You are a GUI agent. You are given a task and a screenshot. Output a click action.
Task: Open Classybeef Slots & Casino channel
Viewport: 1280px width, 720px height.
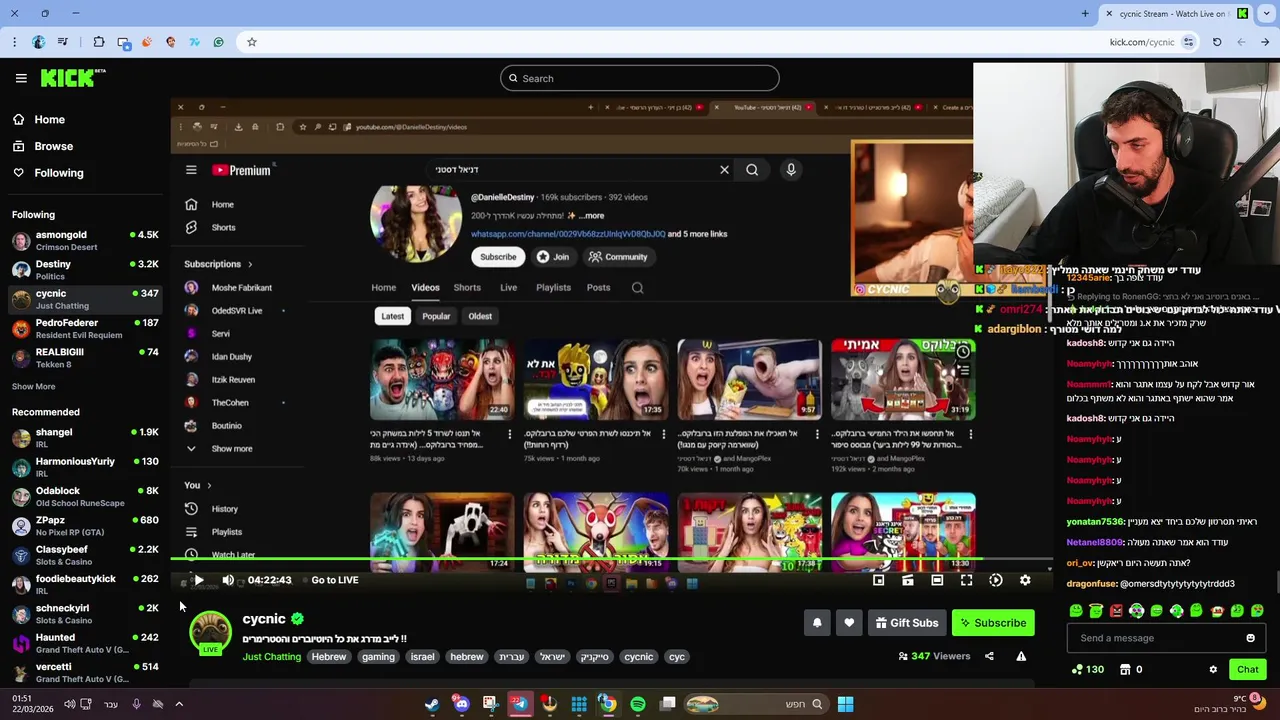[85, 555]
